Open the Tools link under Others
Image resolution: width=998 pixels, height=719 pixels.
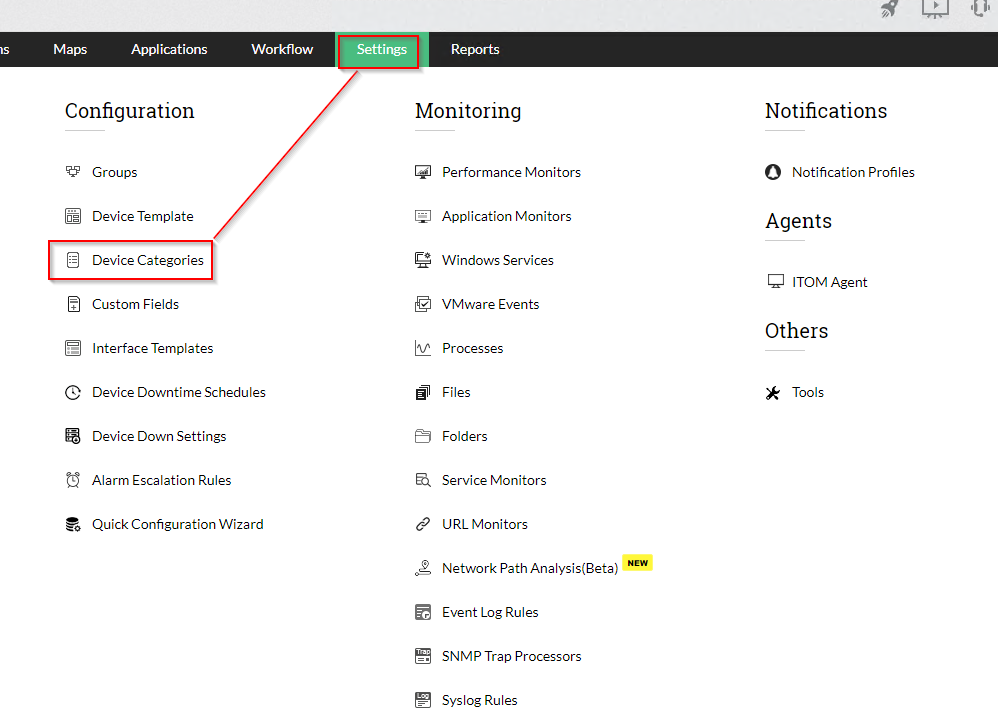[808, 392]
